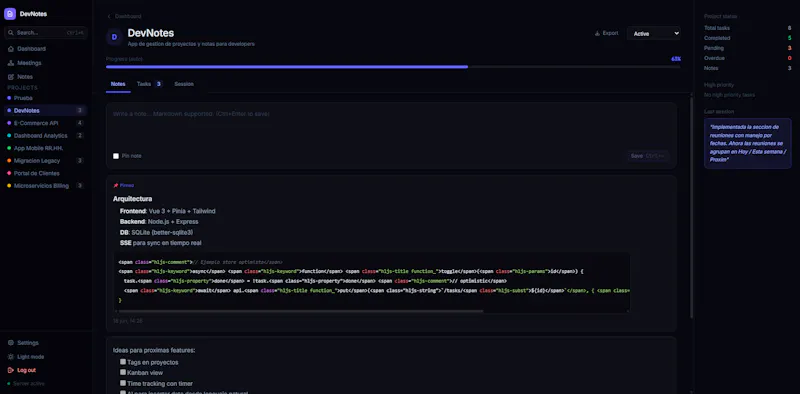Image resolution: width=800 pixels, height=394 pixels.
Task: Select the DevNotes project in sidebar
Action: coord(45,110)
